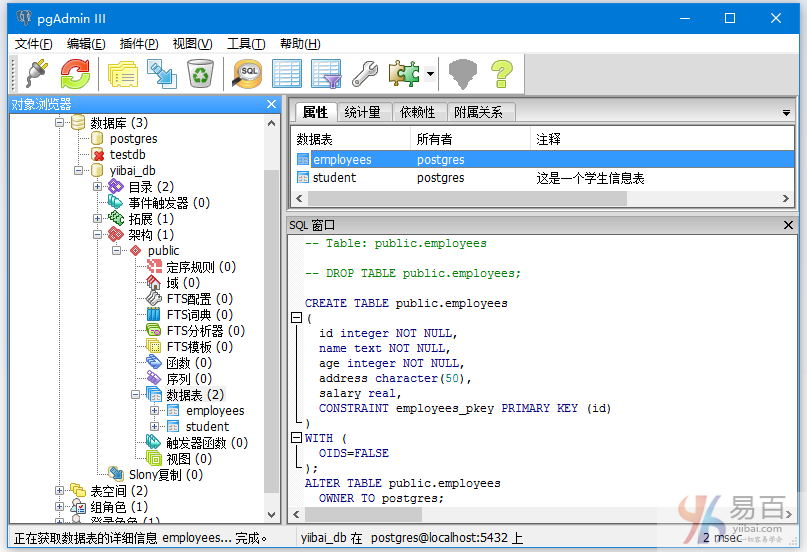The height and width of the screenshot is (552, 807).
Task: Close the 对象浏览器 panel
Action: 271,104
